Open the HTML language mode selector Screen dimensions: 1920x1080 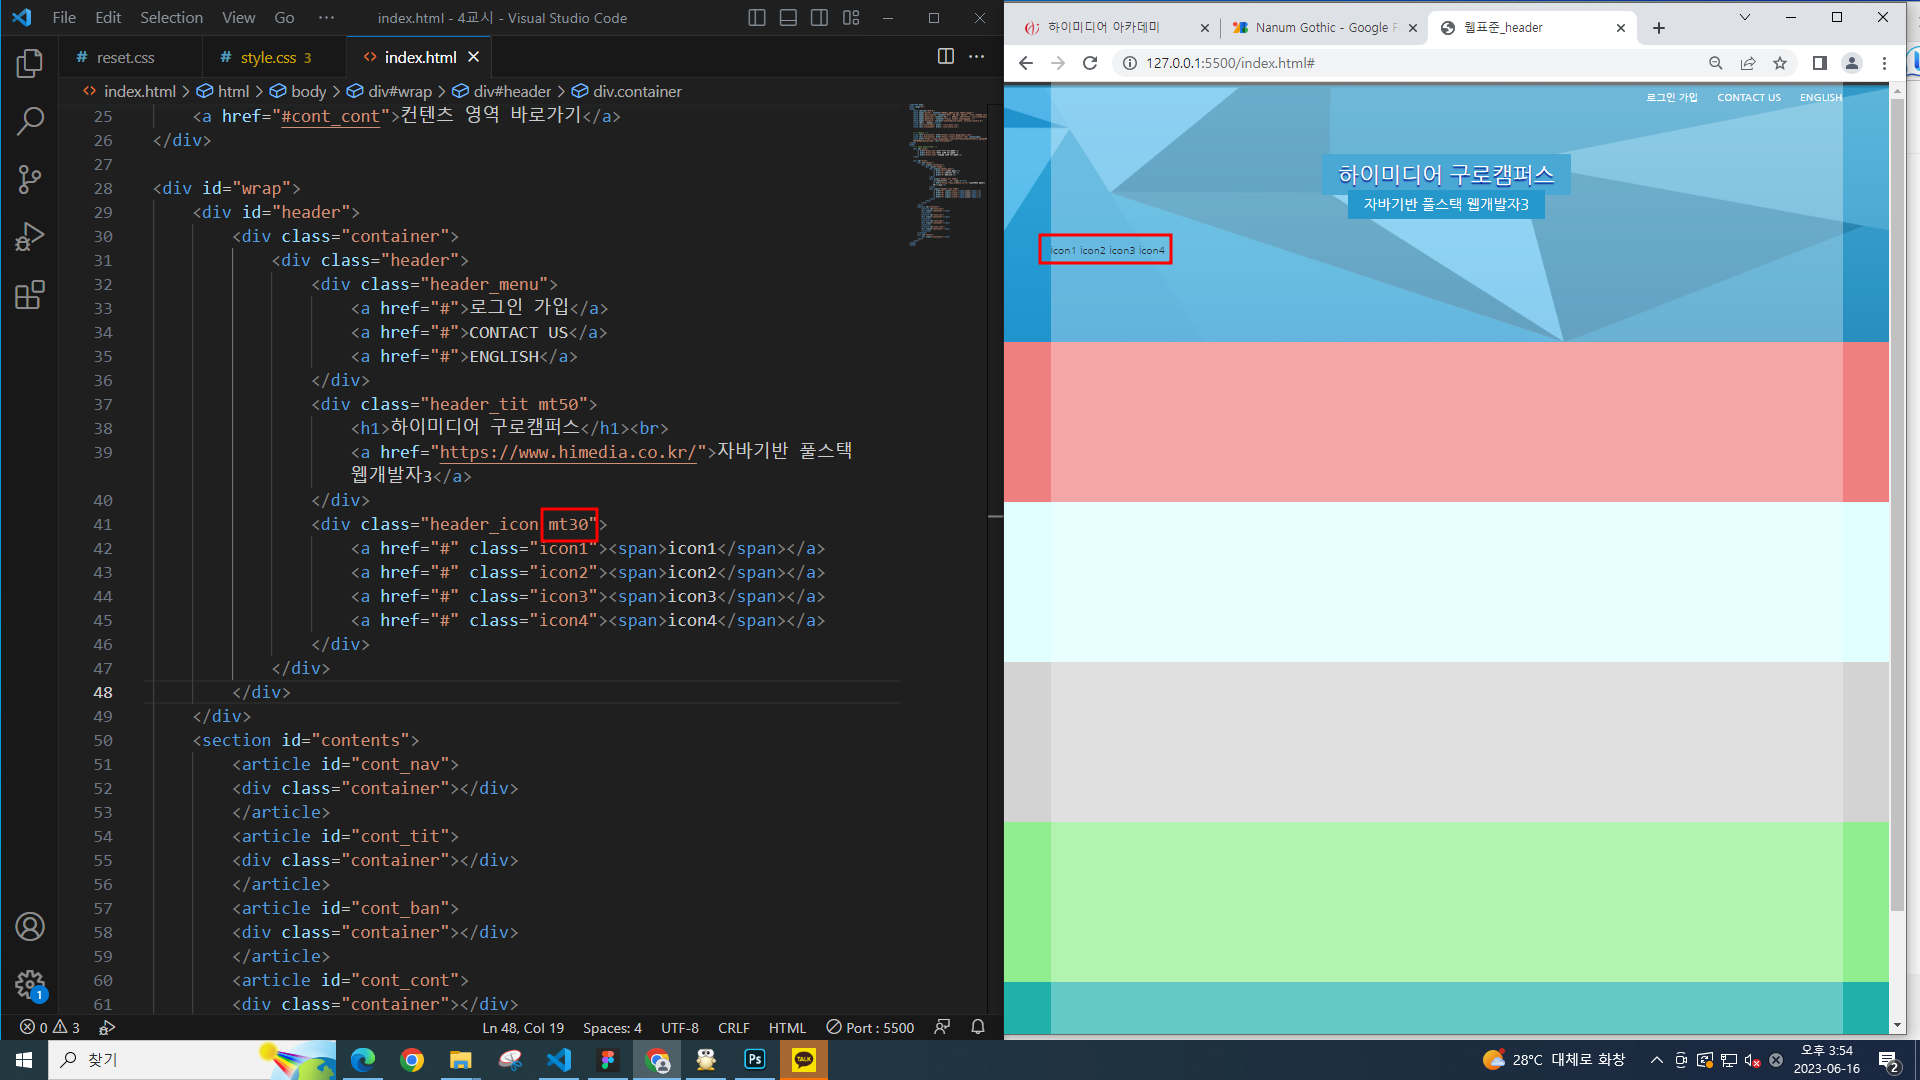(x=787, y=1028)
